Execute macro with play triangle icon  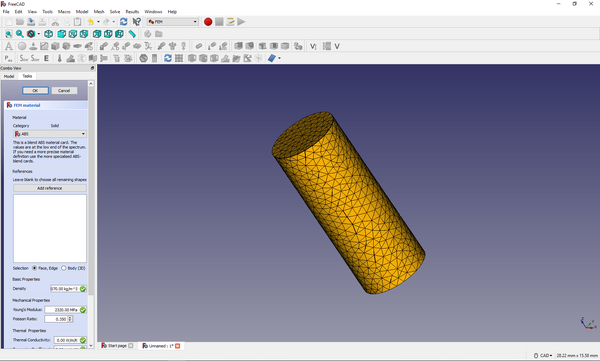[x=241, y=22]
